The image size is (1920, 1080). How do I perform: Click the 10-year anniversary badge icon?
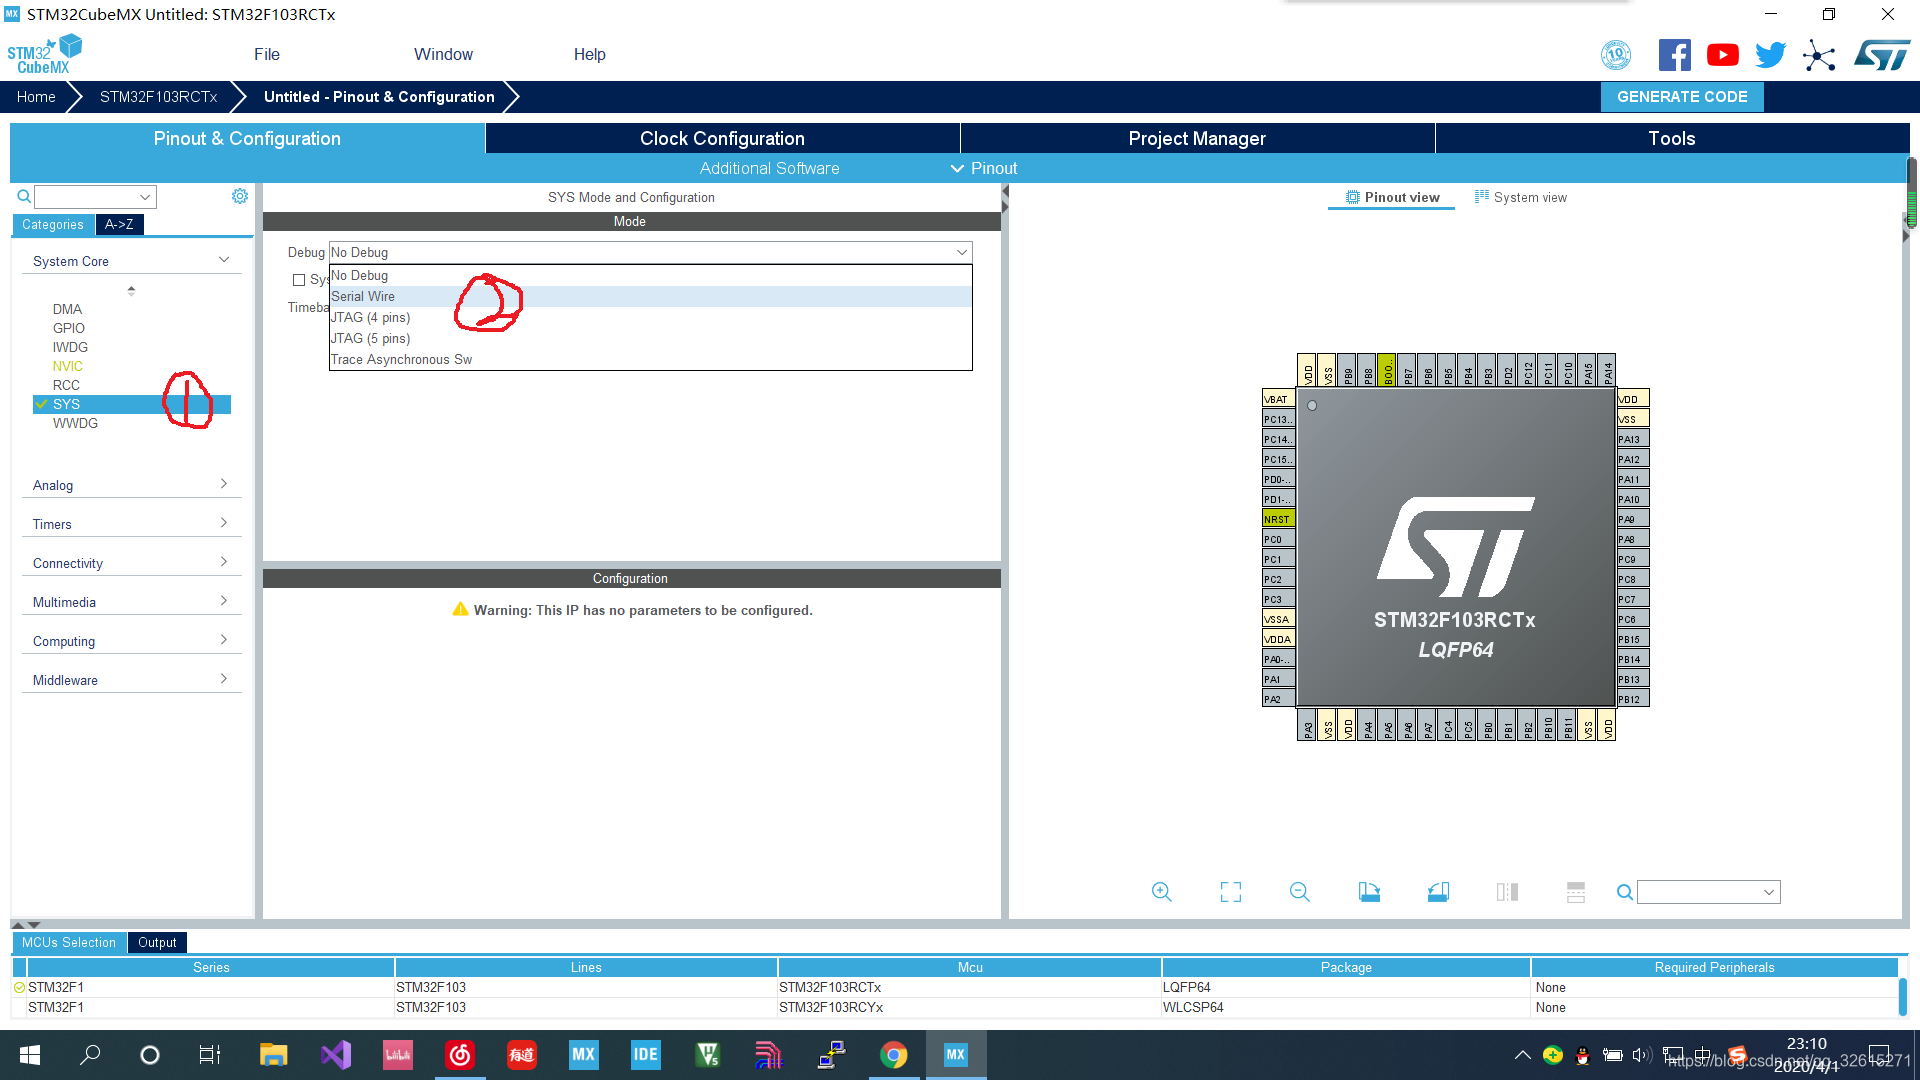pyautogui.click(x=1616, y=55)
